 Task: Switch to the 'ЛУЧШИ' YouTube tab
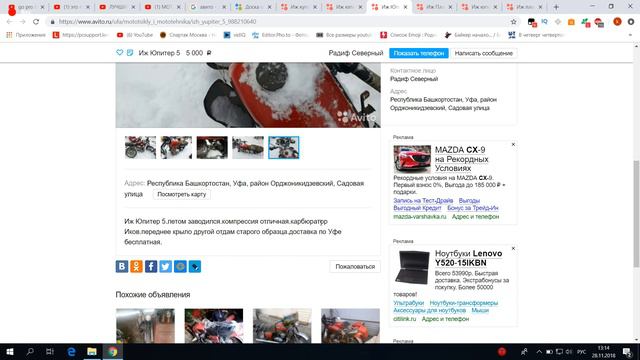(117, 7)
